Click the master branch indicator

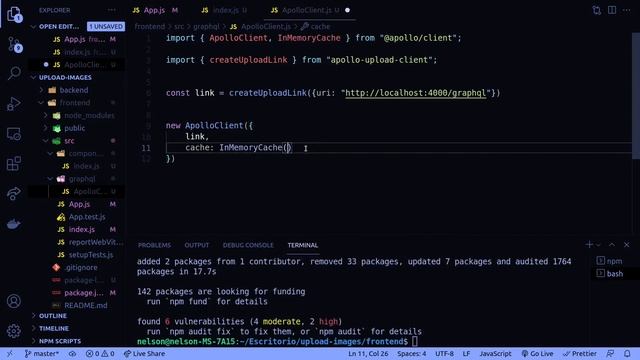point(41,353)
